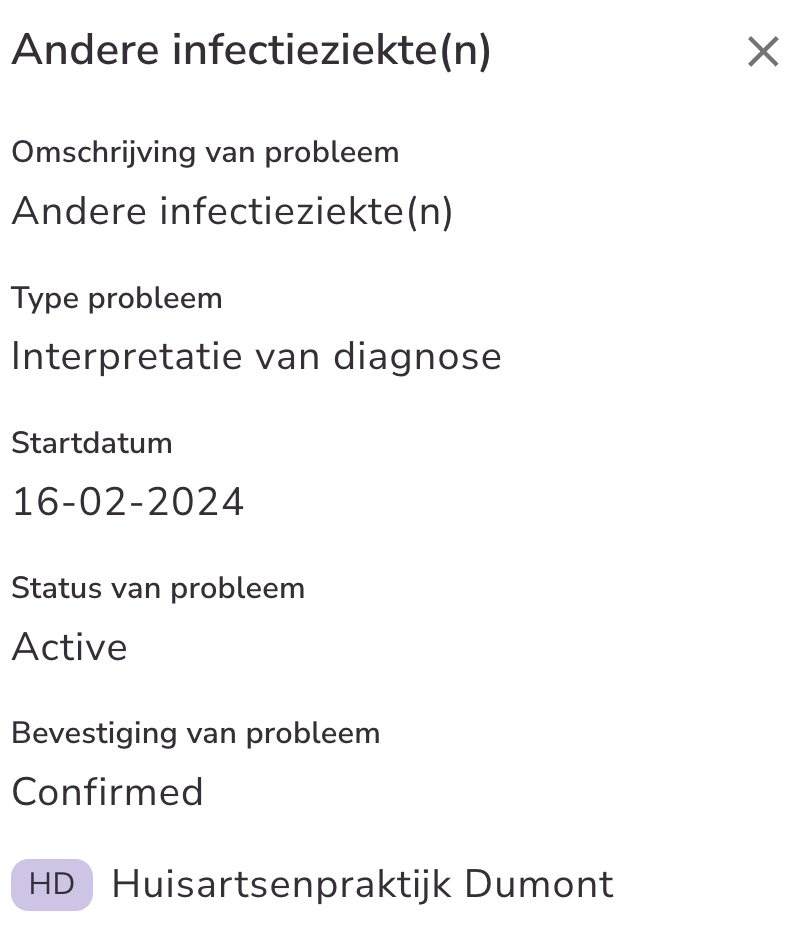Click description value under Omschrijving van probleem

pyautogui.click(x=232, y=211)
